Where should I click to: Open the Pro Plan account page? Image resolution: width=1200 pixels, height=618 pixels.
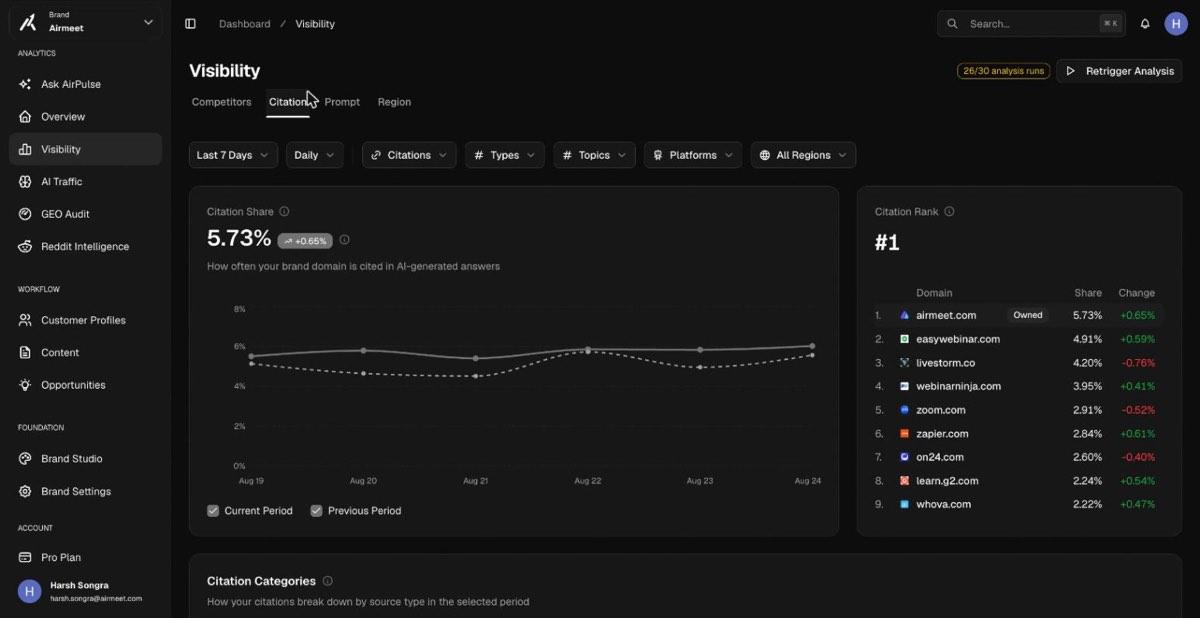tap(85, 557)
